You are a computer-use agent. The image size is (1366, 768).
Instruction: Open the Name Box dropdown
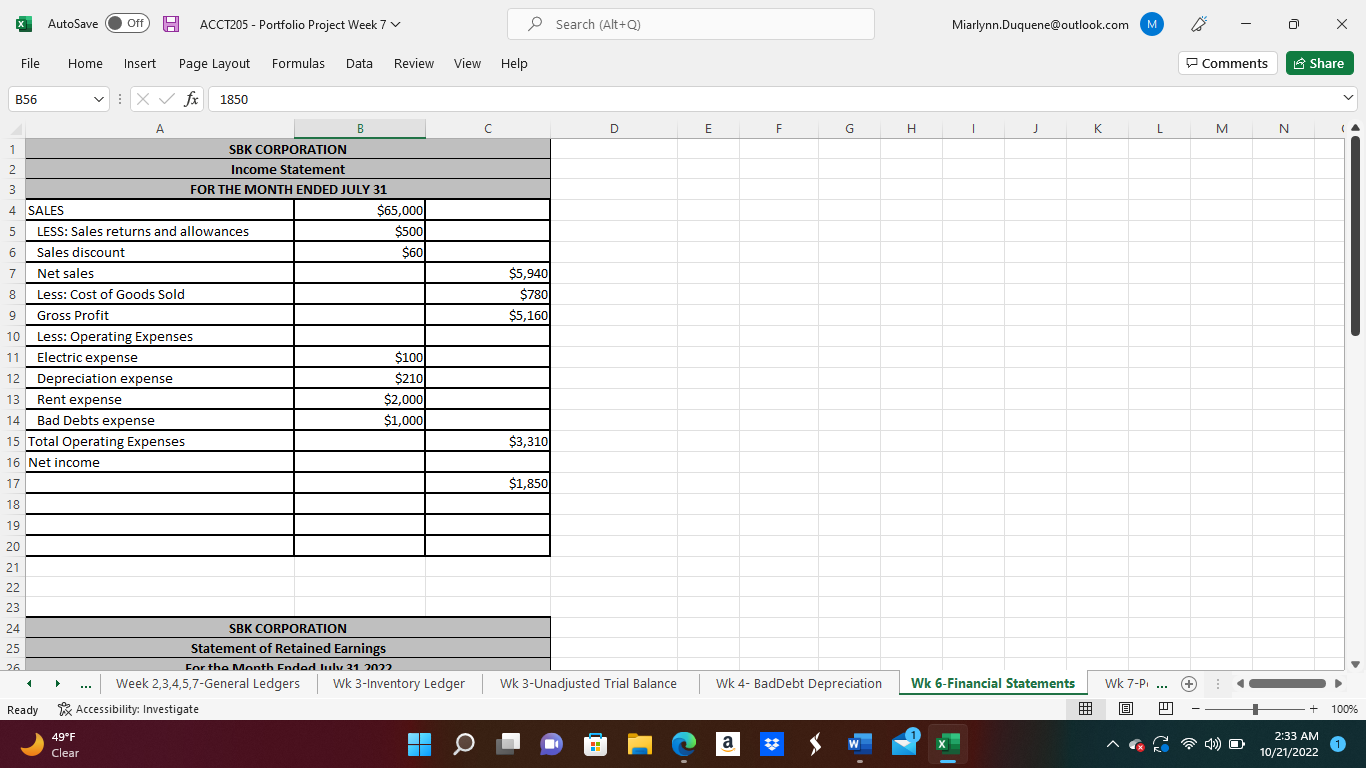point(97,99)
